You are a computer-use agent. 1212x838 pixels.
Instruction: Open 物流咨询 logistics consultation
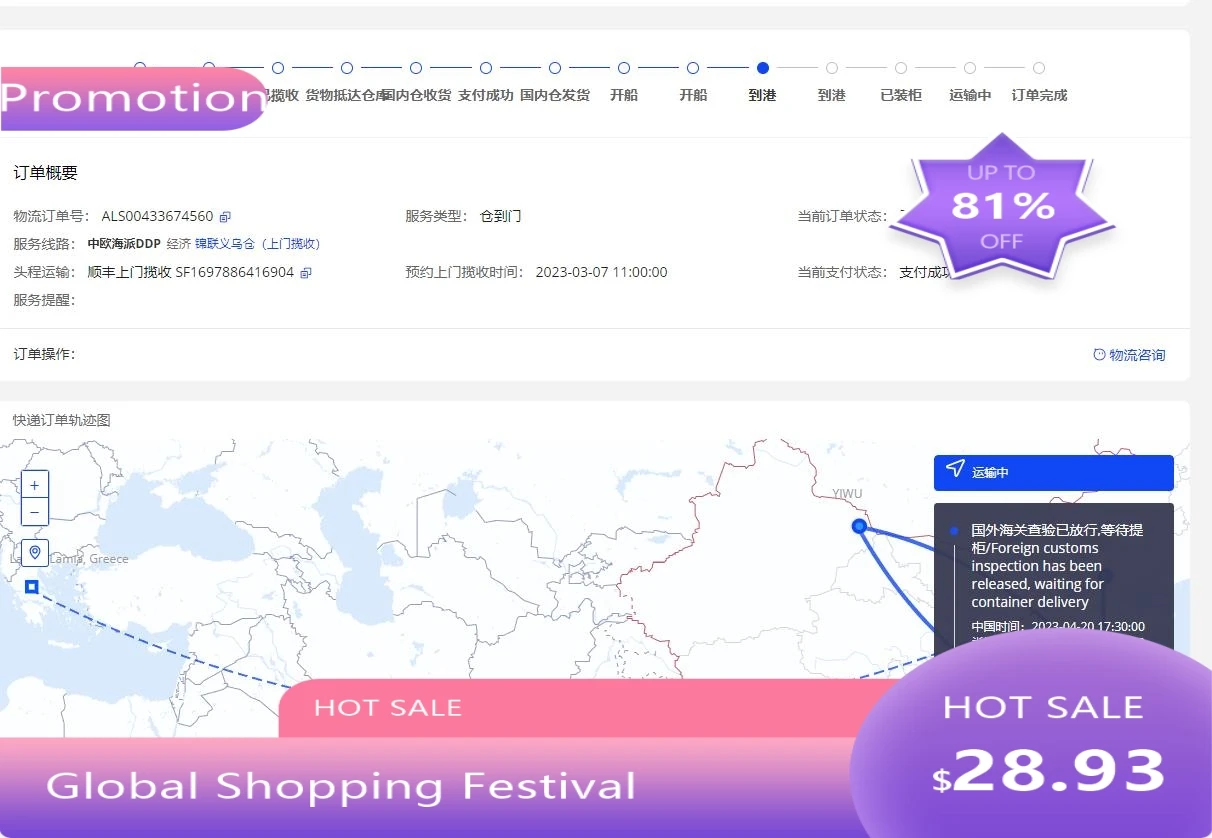pyautogui.click(x=1137, y=354)
